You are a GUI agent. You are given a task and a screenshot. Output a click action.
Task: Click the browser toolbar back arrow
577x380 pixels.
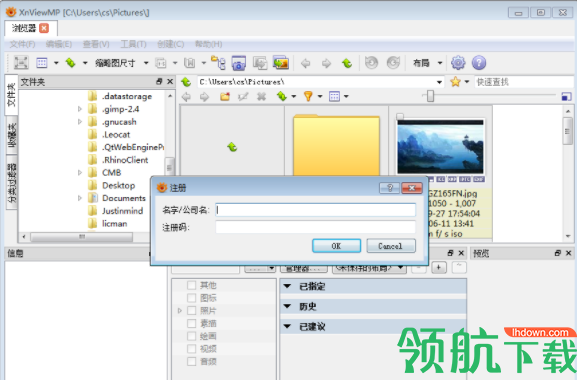point(187,97)
